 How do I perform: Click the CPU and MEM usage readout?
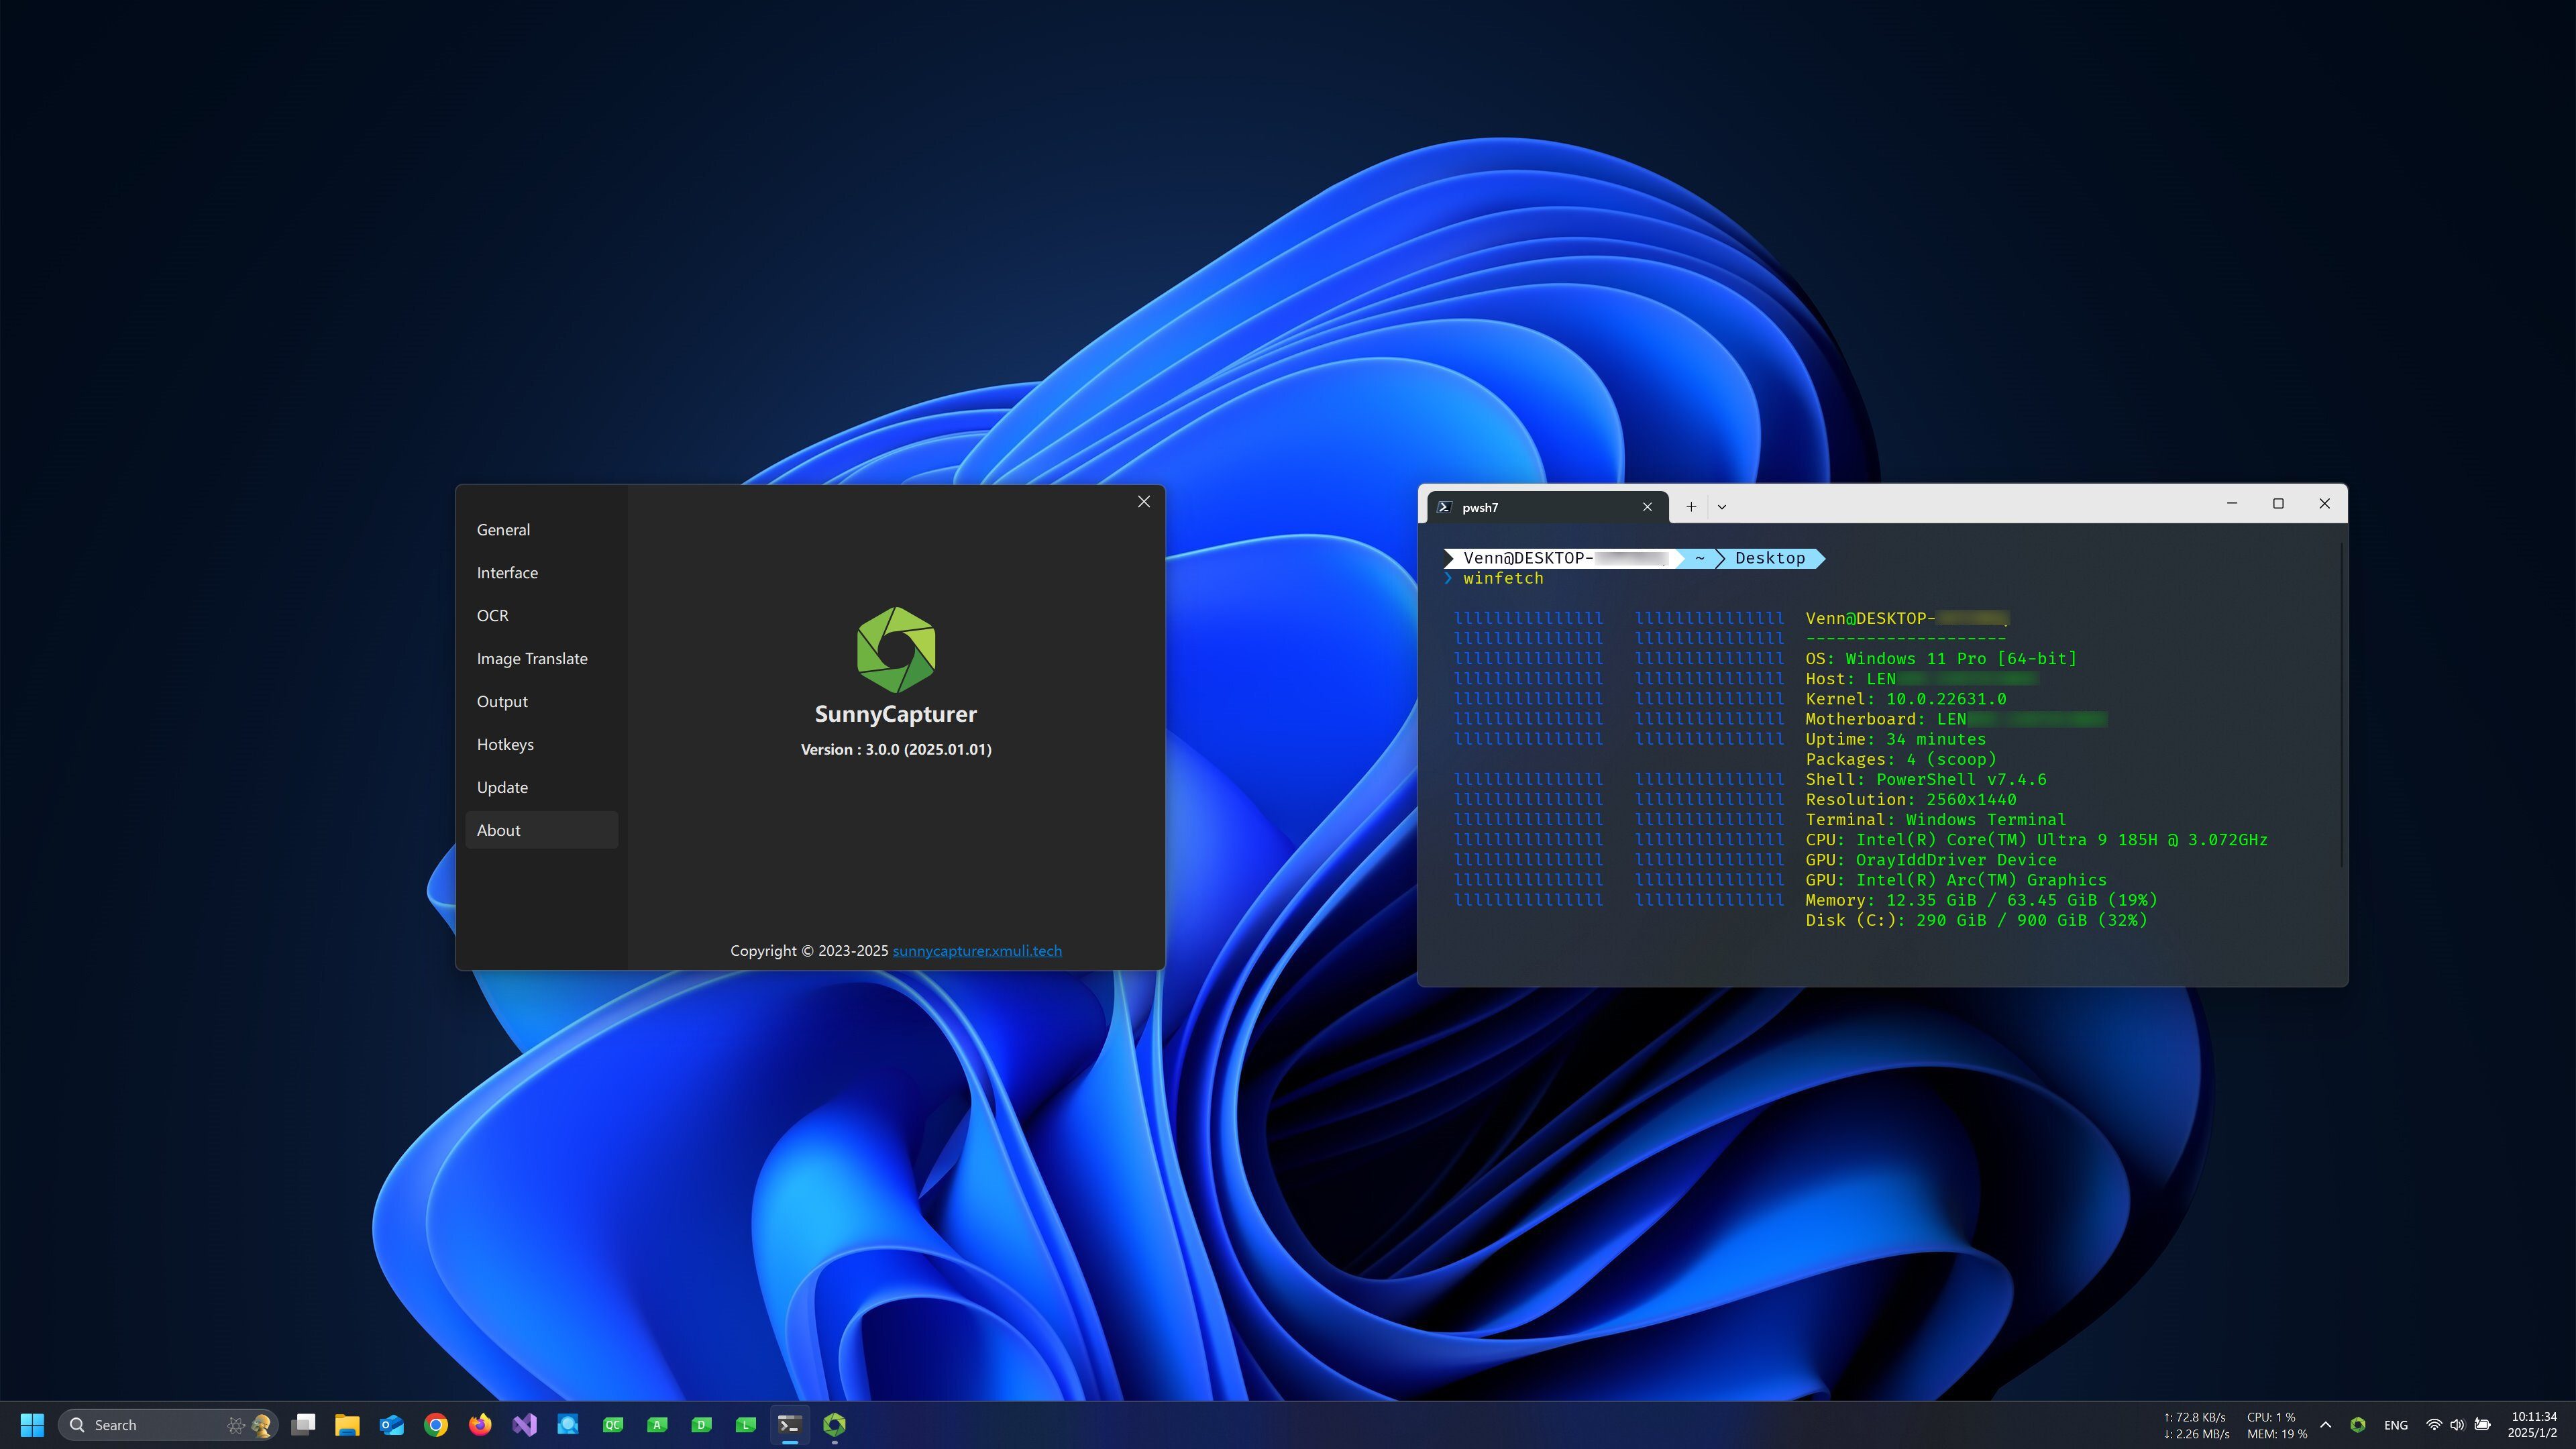[2277, 1425]
